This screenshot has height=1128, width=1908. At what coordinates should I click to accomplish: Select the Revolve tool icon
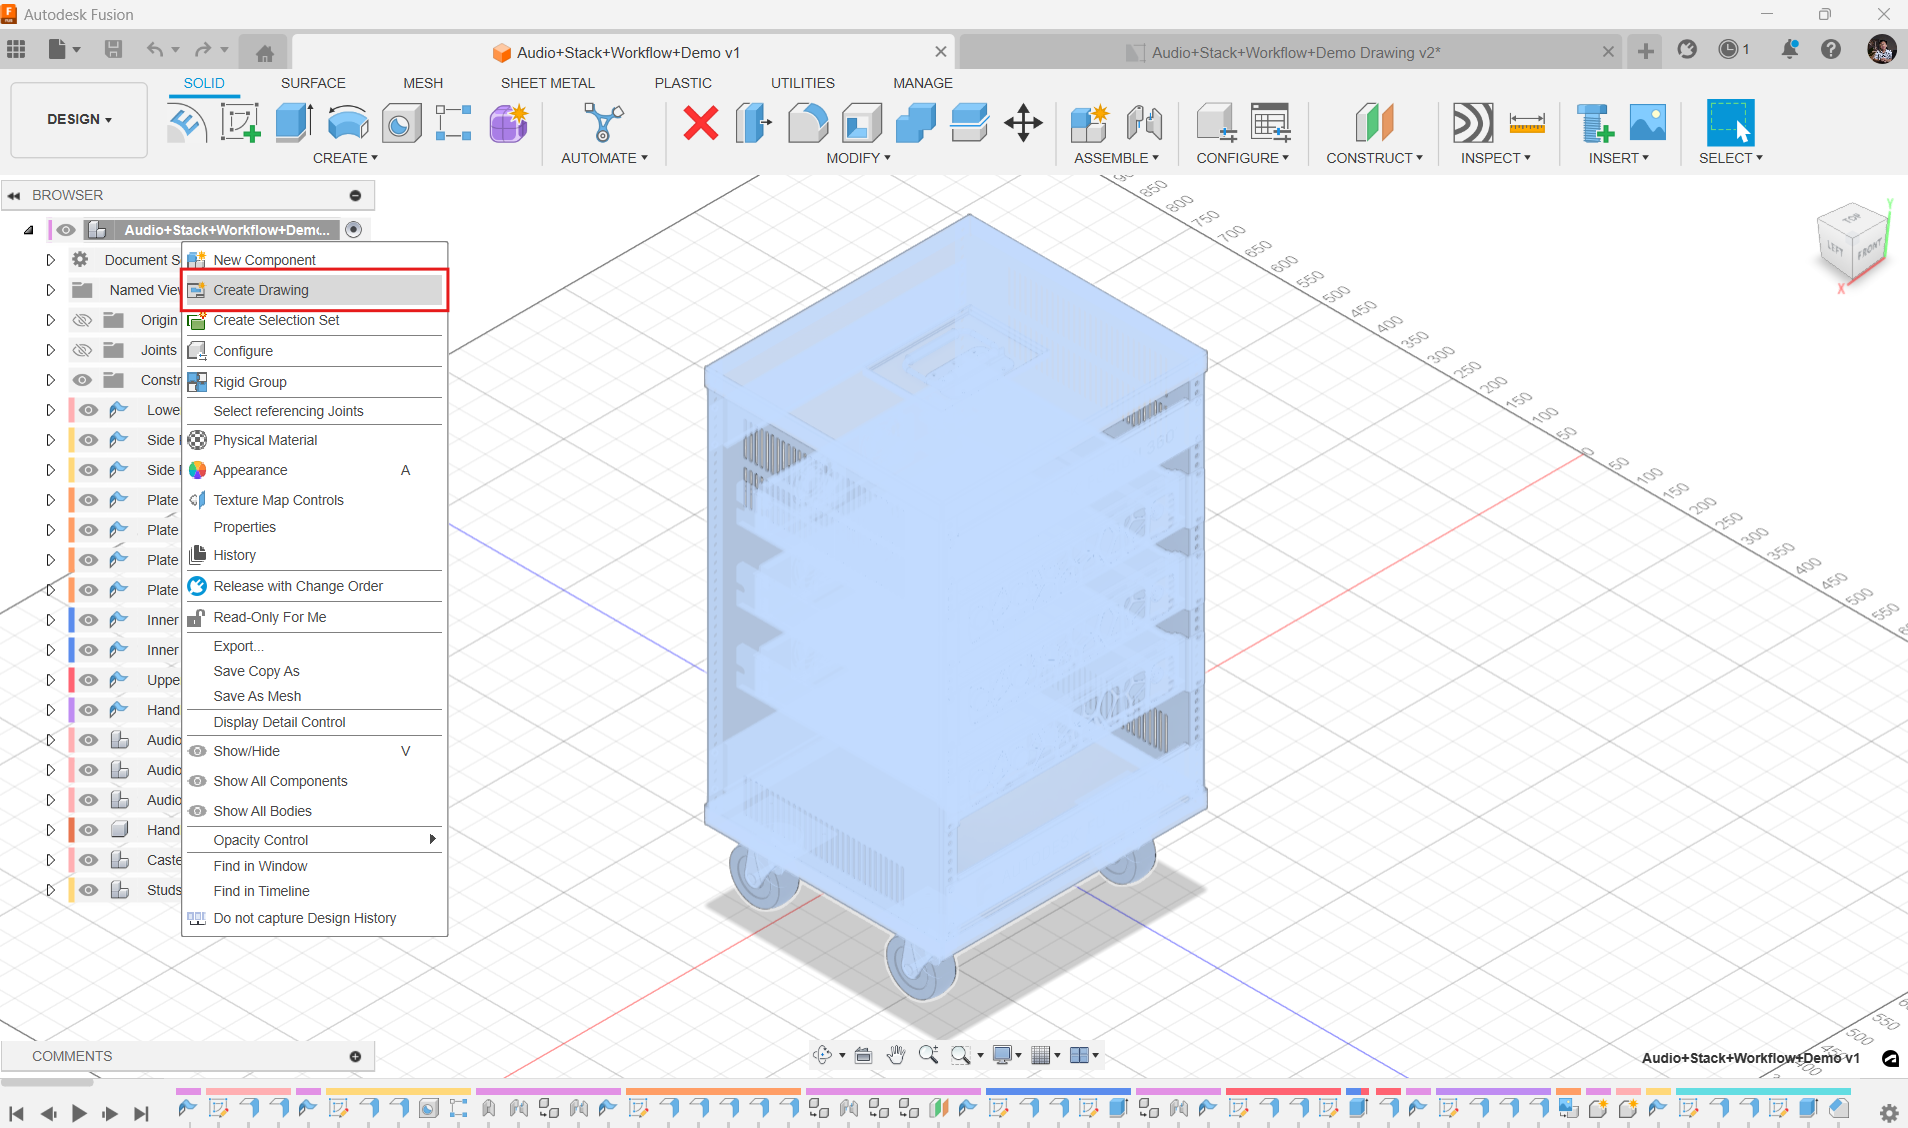pyautogui.click(x=347, y=123)
